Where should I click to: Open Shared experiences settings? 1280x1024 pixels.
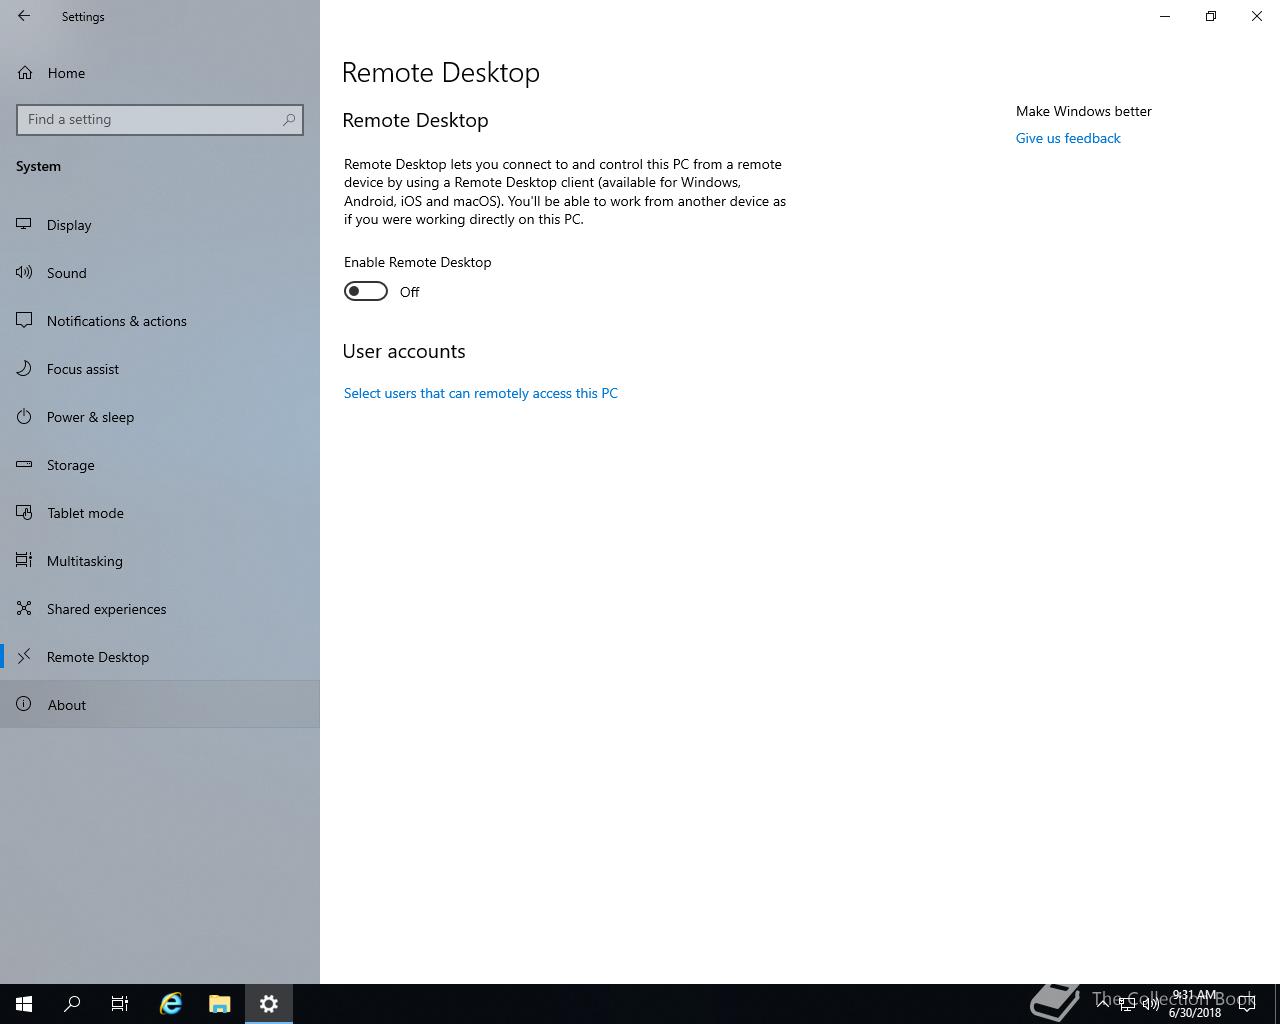click(160, 609)
